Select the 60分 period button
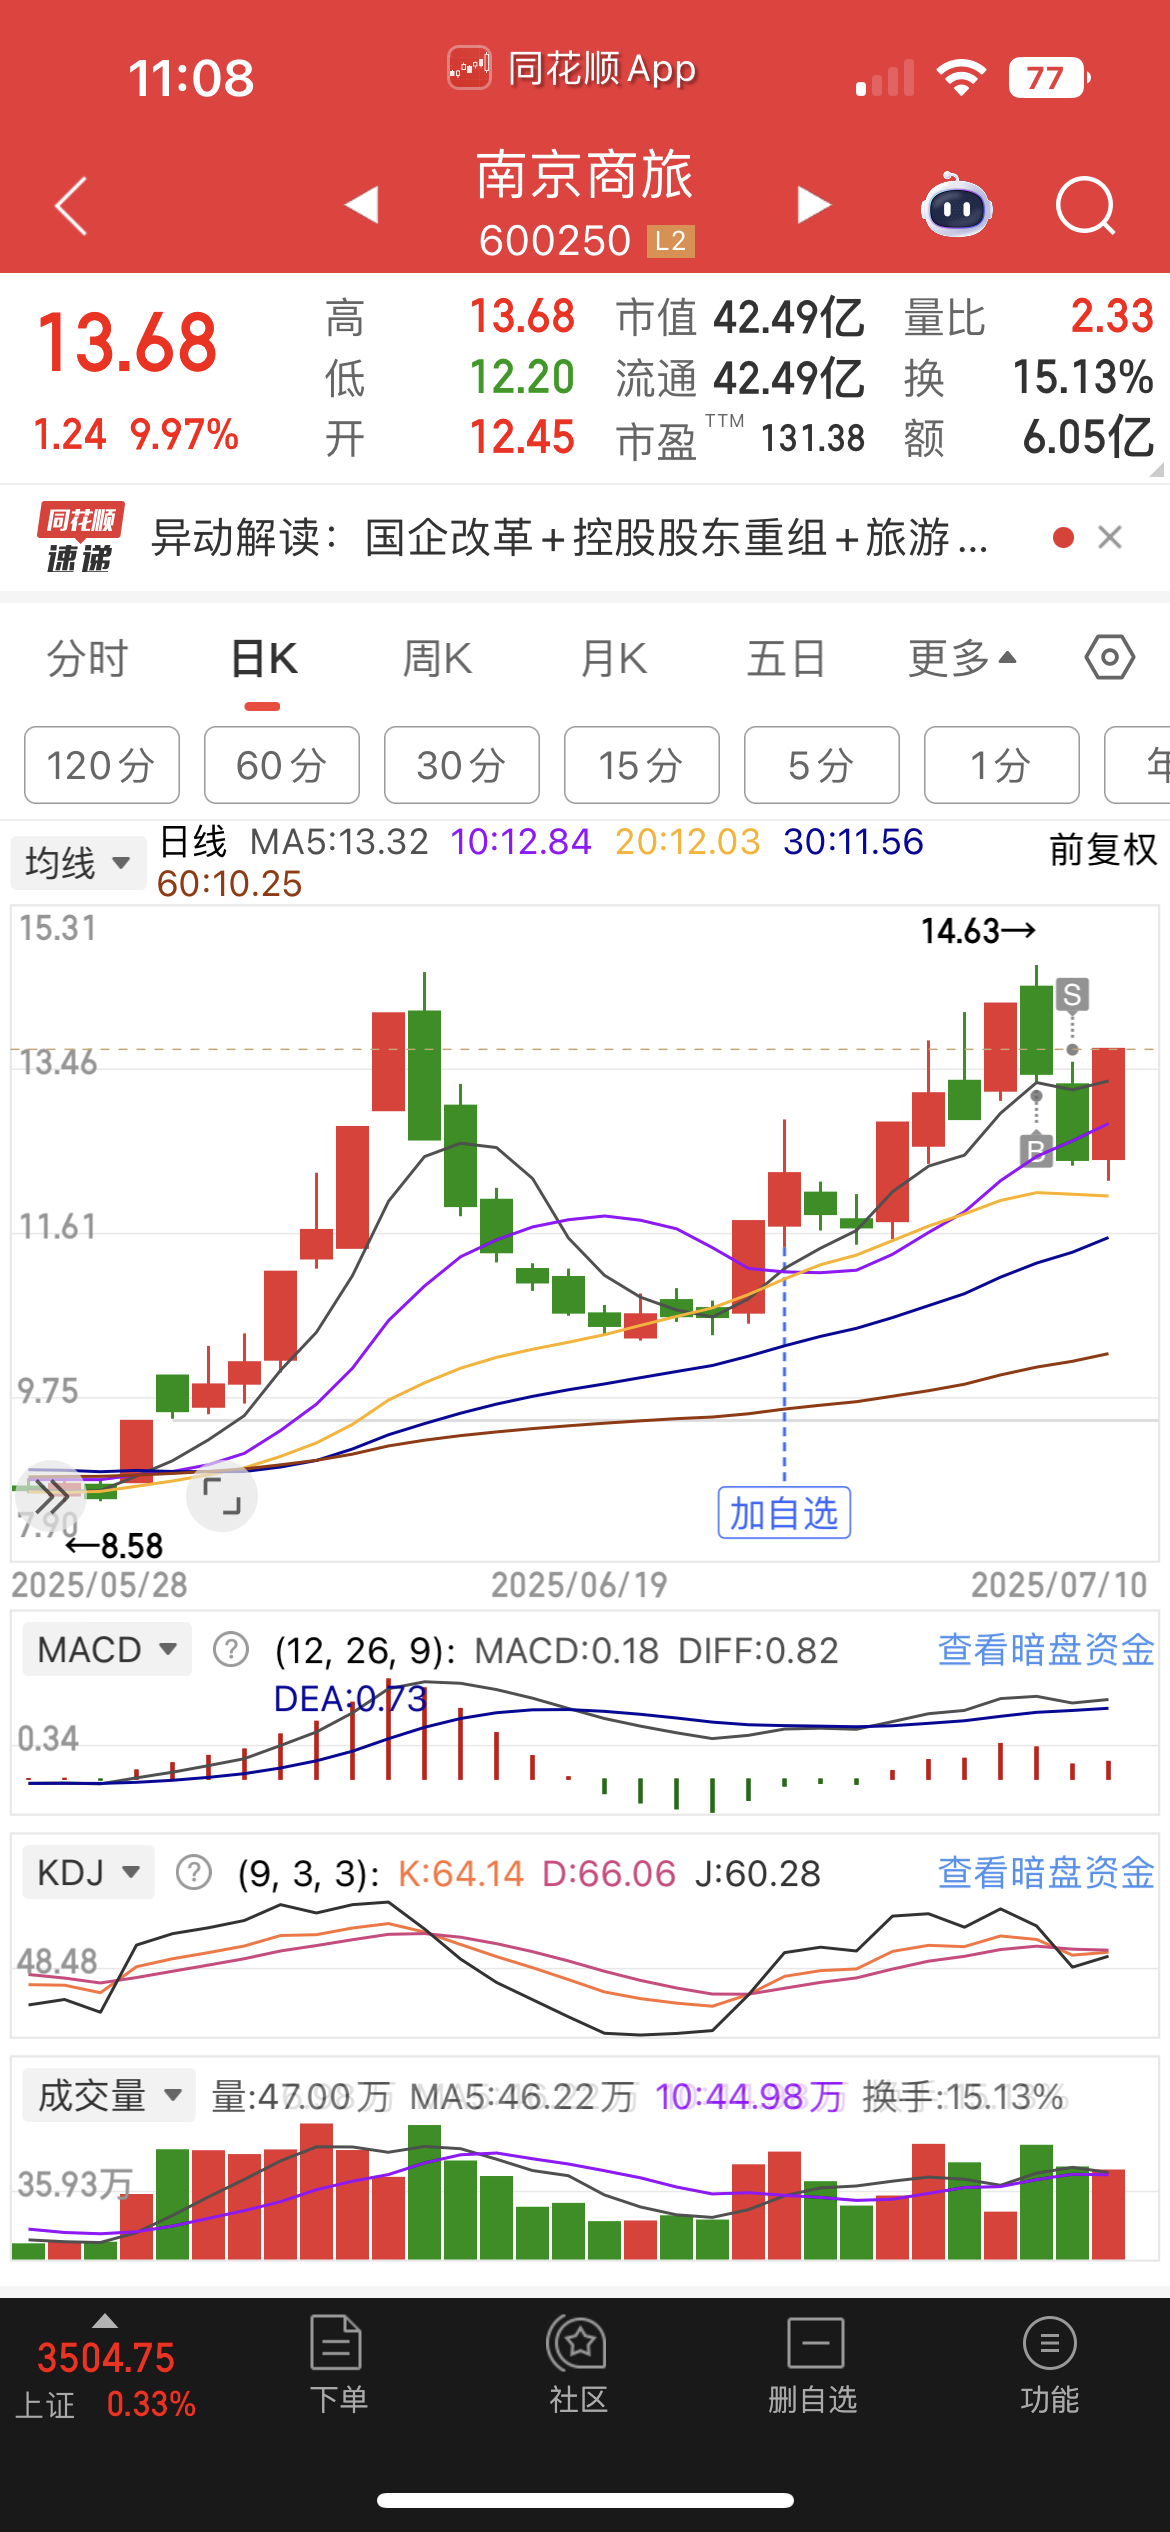Viewport: 1170px width, 2532px height. click(x=282, y=765)
